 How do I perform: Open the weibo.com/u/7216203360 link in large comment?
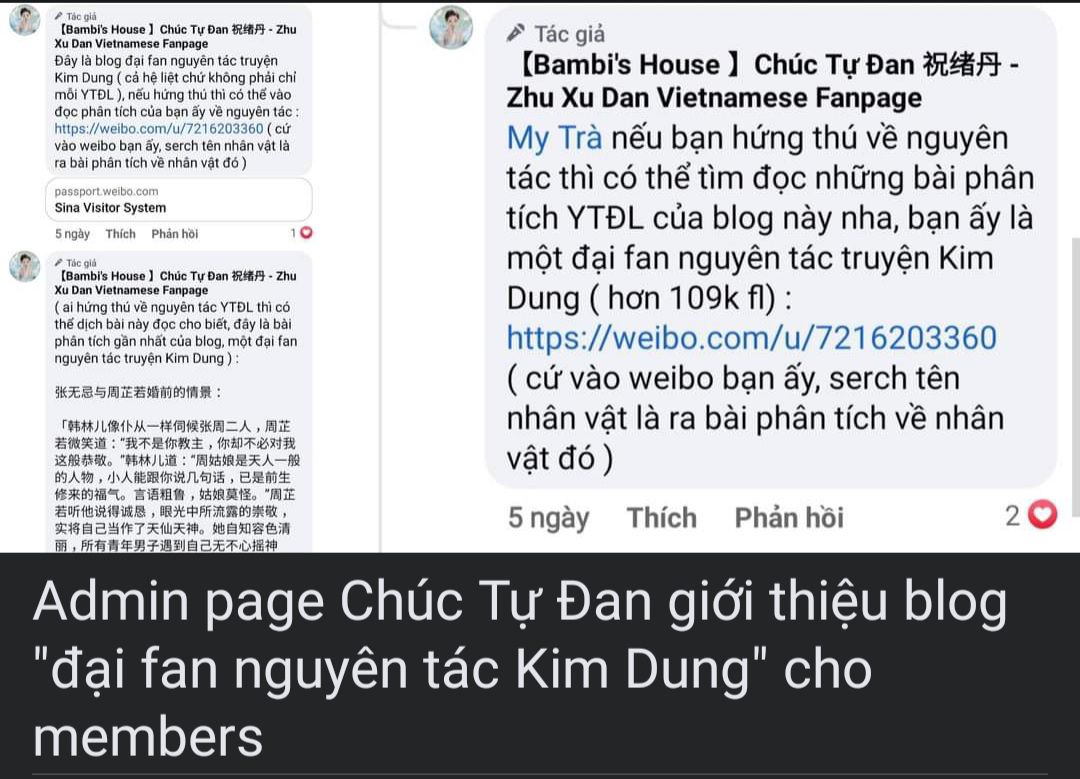click(751, 338)
